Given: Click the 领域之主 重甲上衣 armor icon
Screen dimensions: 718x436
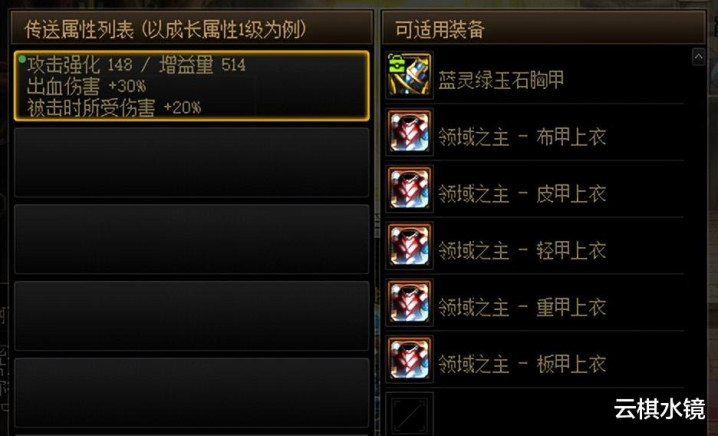Looking at the screenshot, I should [x=409, y=302].
